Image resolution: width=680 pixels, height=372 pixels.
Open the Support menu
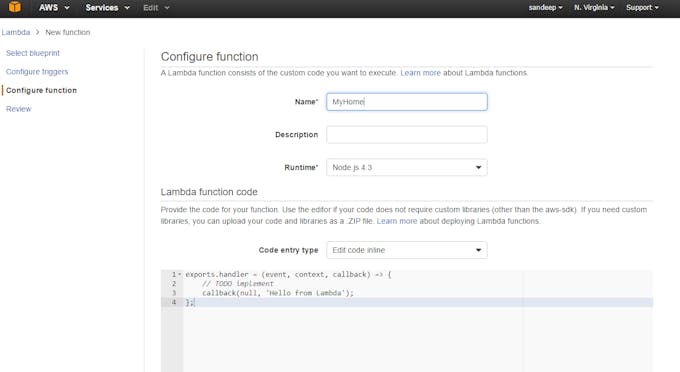point(642,7)
